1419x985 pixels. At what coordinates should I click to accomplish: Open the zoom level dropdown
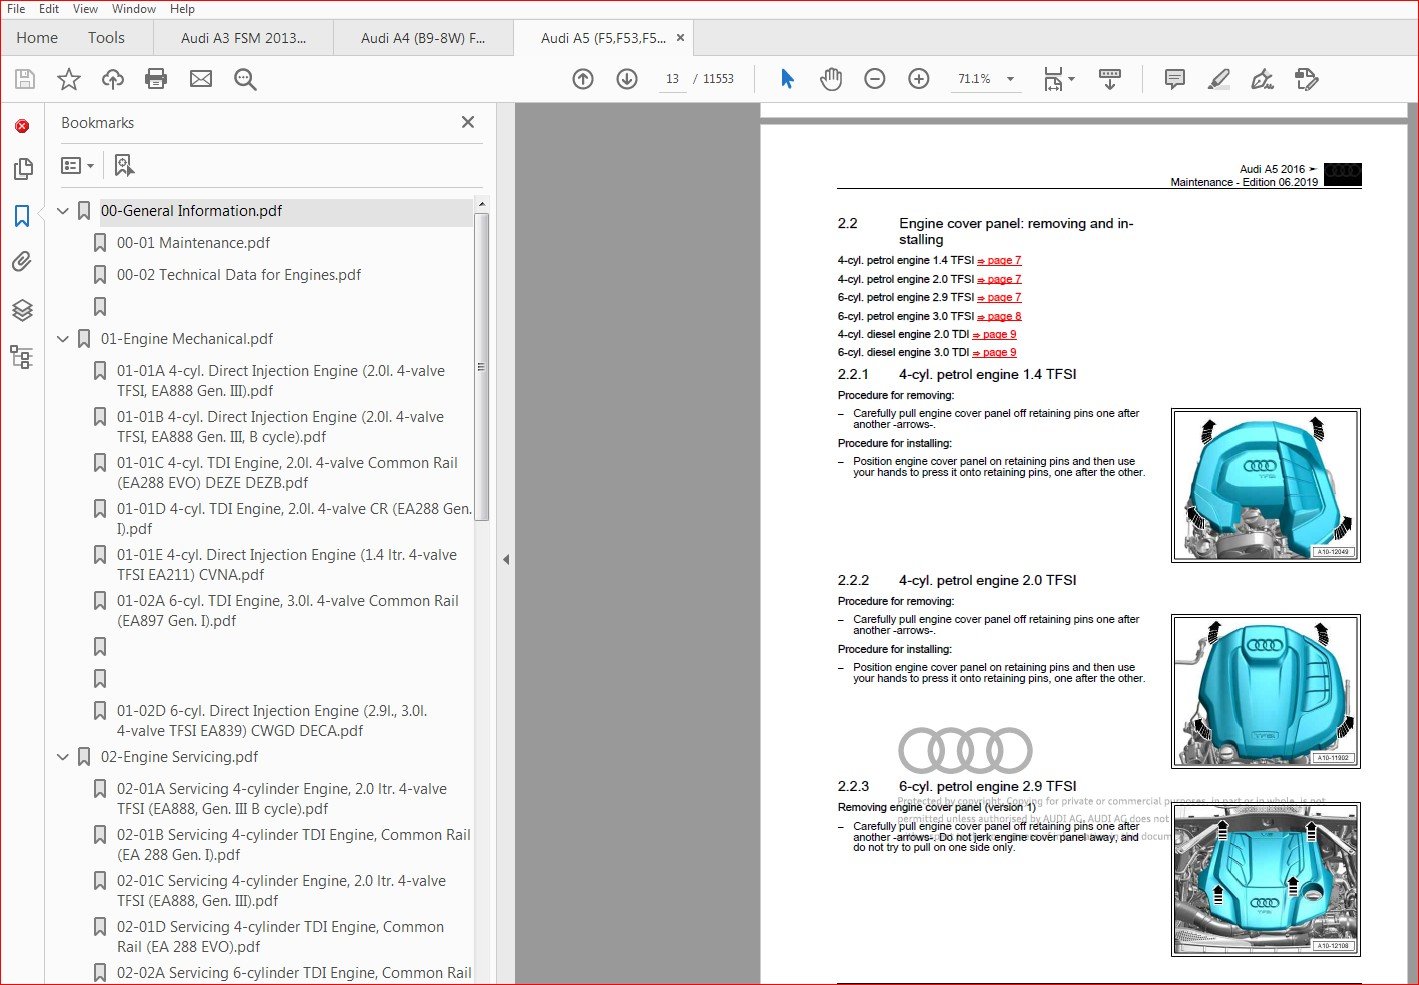(1010, 79)
